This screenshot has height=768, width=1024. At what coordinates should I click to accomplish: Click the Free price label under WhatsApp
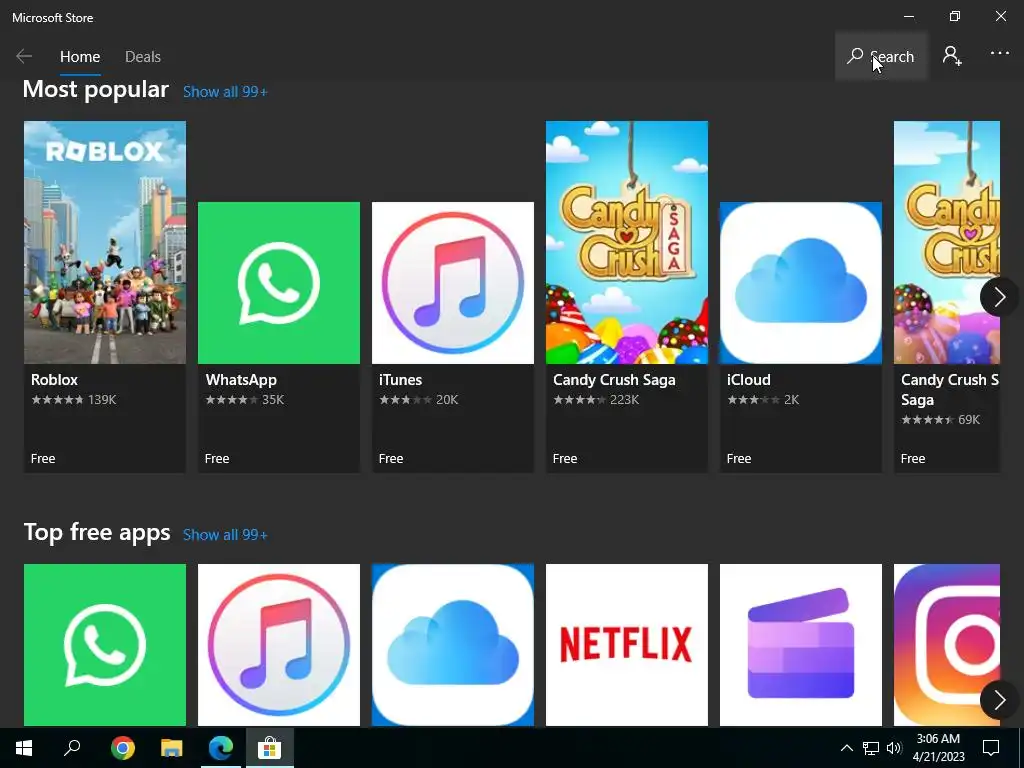[x=217, y=458]
